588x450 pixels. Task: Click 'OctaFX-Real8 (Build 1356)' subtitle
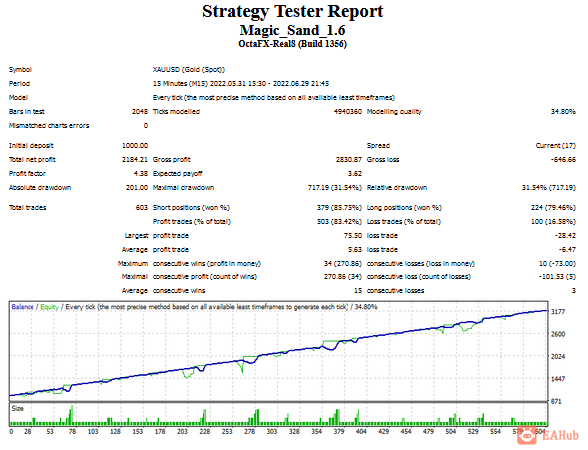pos(292,44)
